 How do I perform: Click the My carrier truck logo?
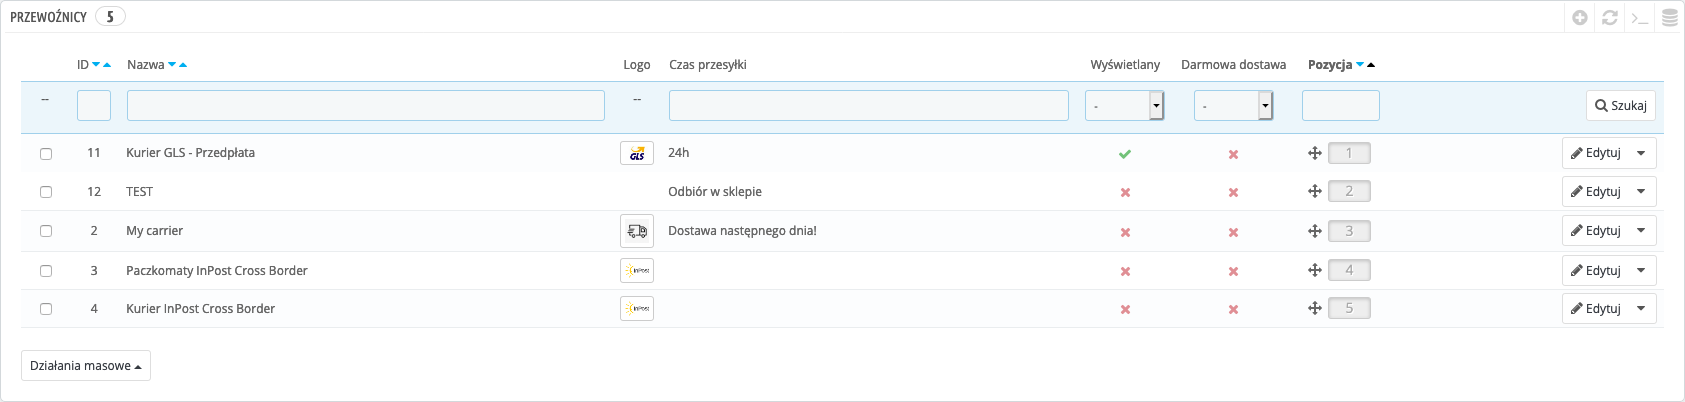637,231
